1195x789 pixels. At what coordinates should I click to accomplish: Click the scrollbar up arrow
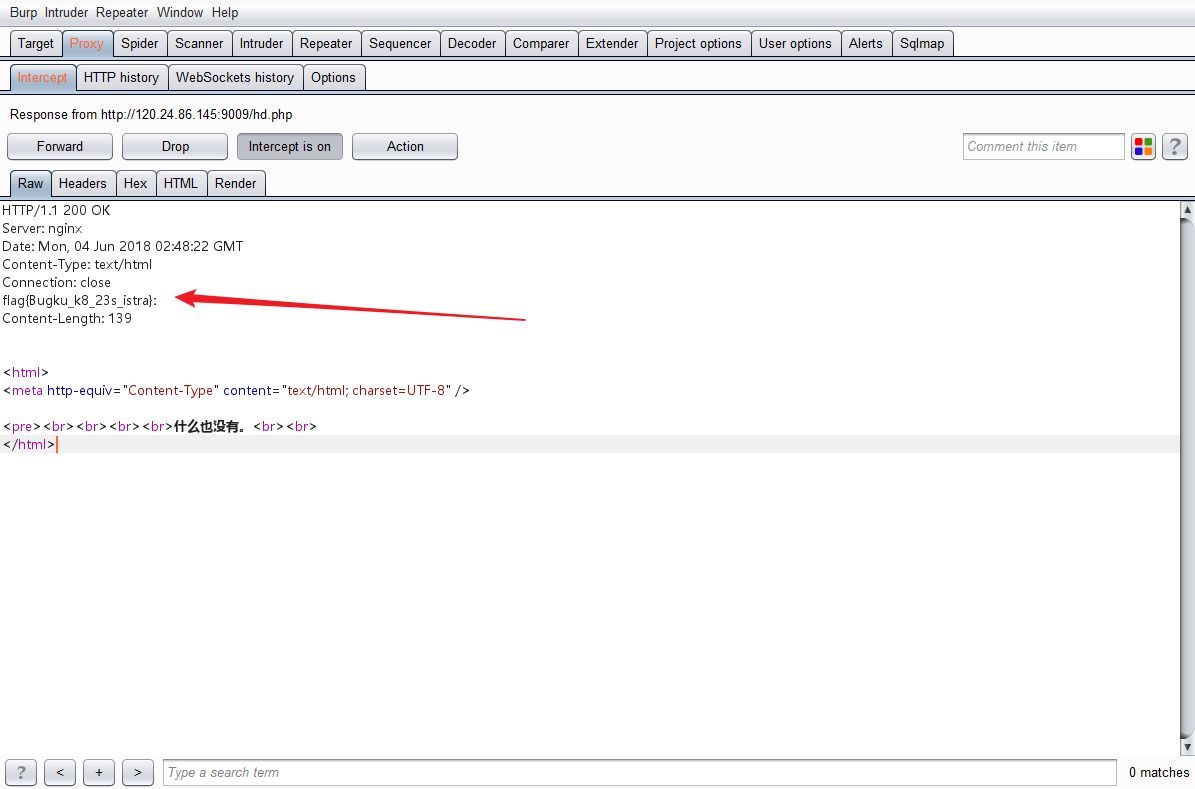1187,209
